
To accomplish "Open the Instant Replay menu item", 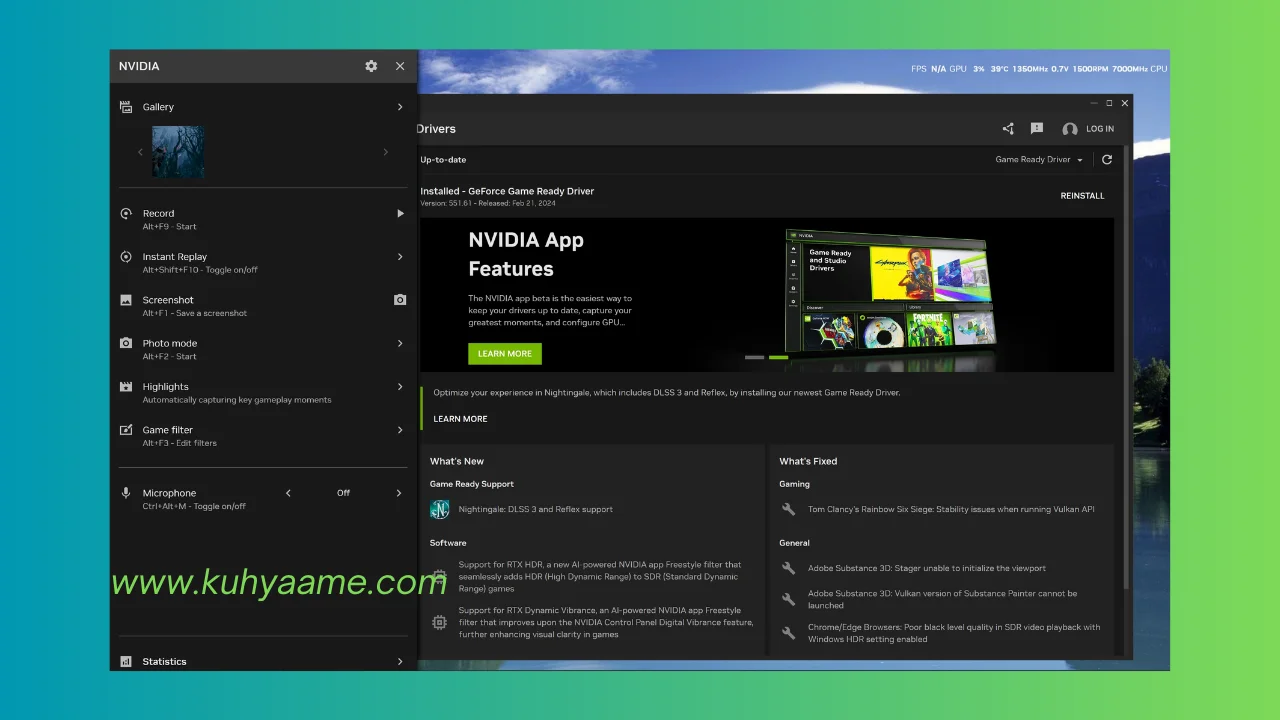I will tap(264, 262).
